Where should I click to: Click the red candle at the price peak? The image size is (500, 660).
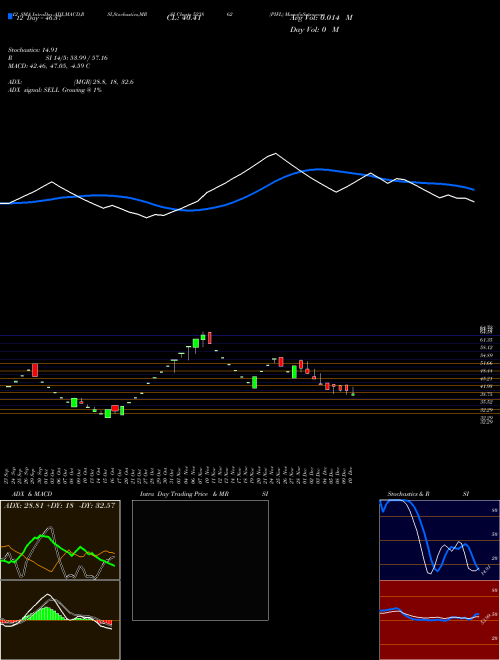pos(210,338)
